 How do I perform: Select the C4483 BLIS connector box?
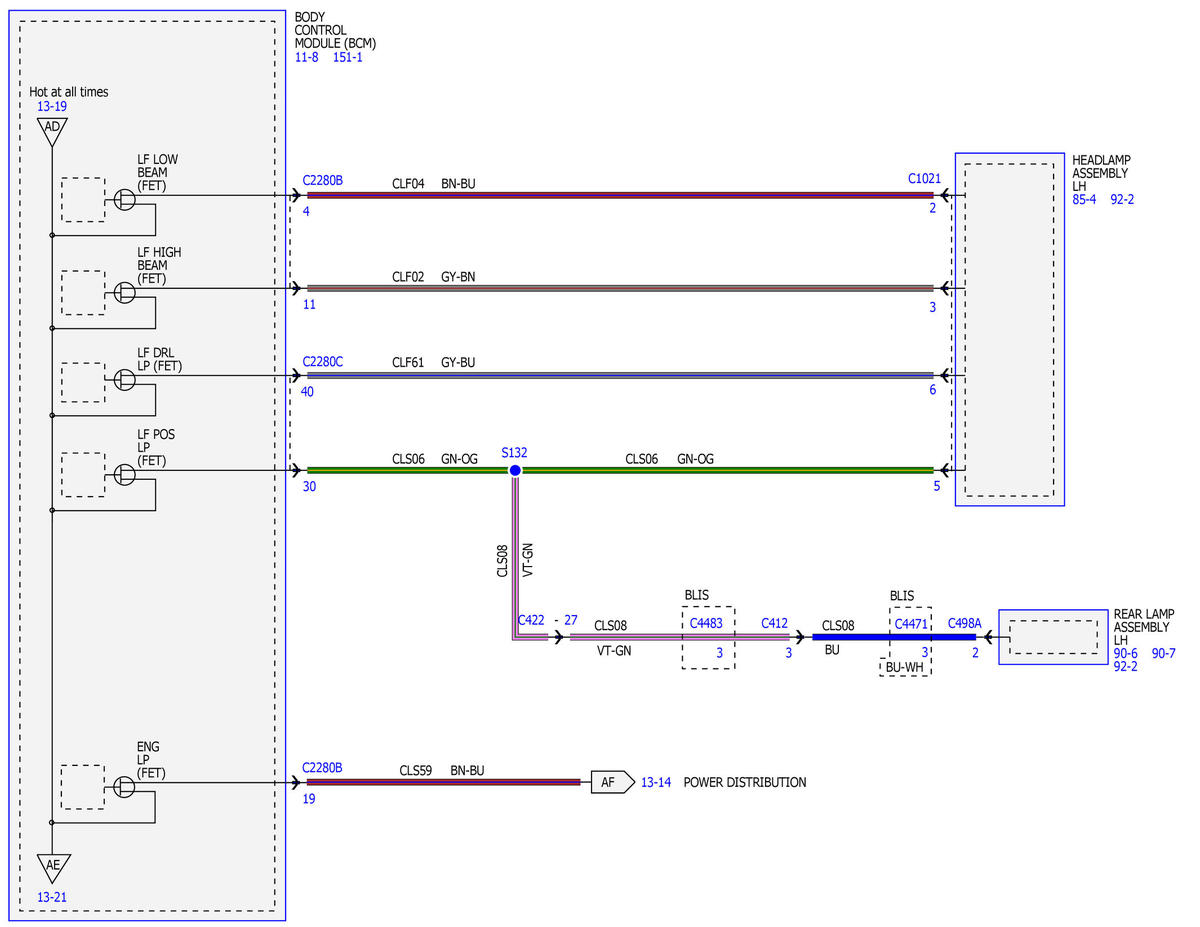pos(708,638)
